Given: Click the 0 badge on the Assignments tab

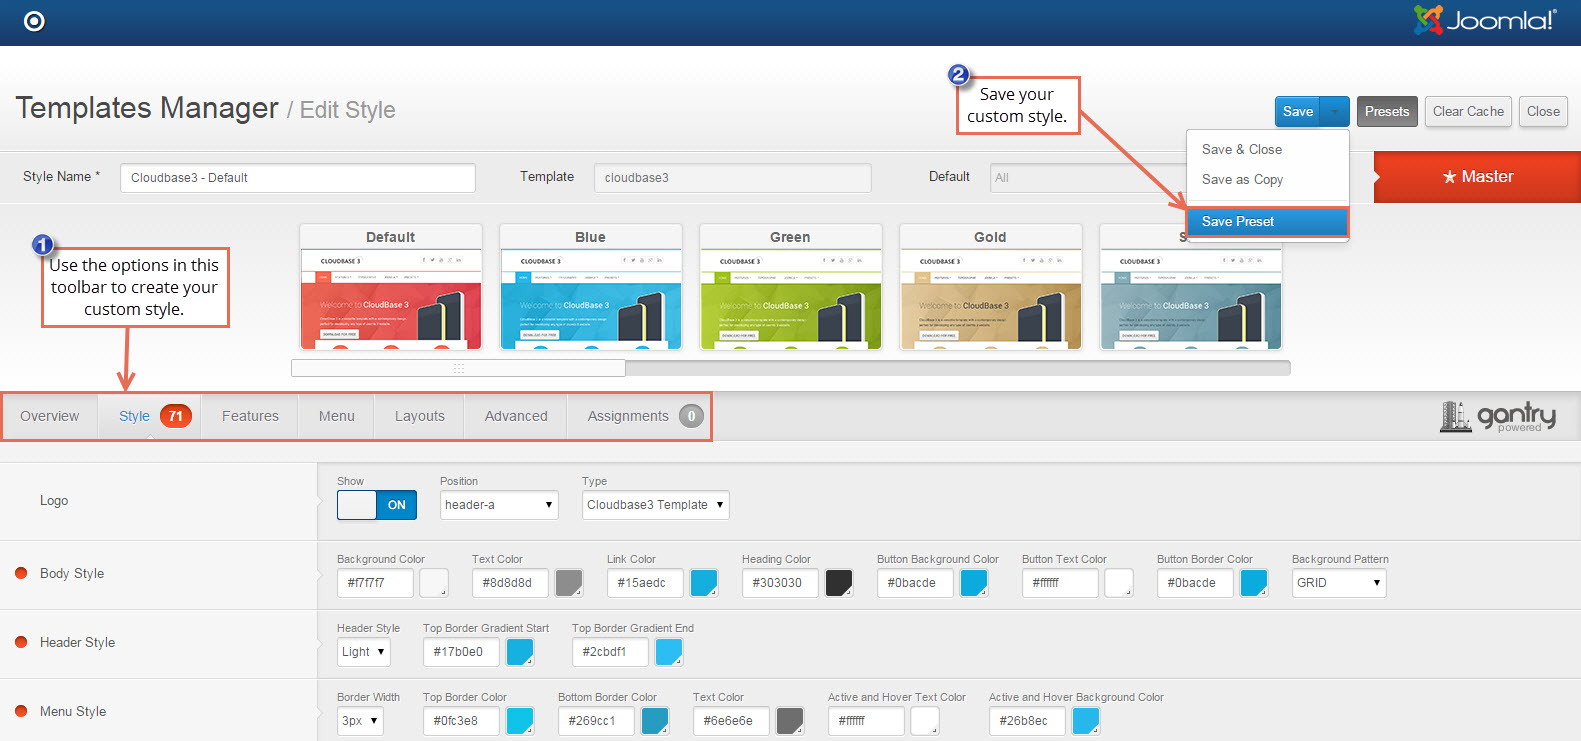Looking at the screenshot, I should 691,416.
